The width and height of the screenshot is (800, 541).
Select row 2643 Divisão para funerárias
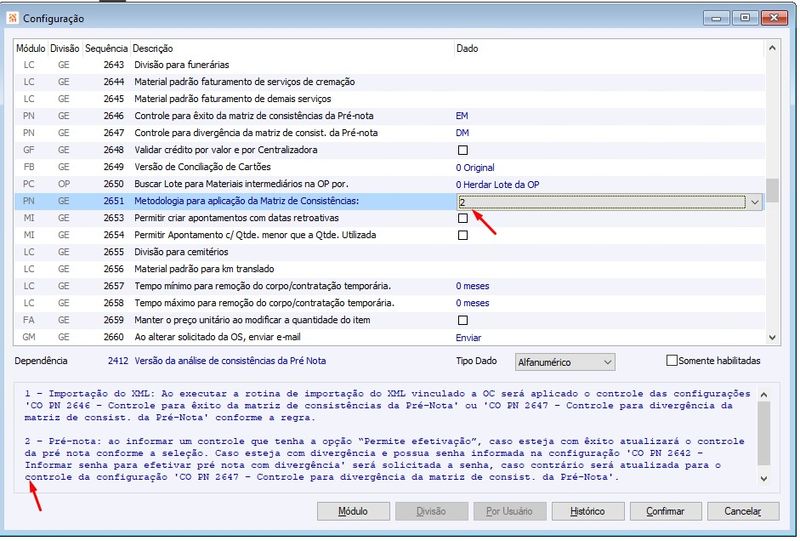pyautogui.click(x=389, y=65)
